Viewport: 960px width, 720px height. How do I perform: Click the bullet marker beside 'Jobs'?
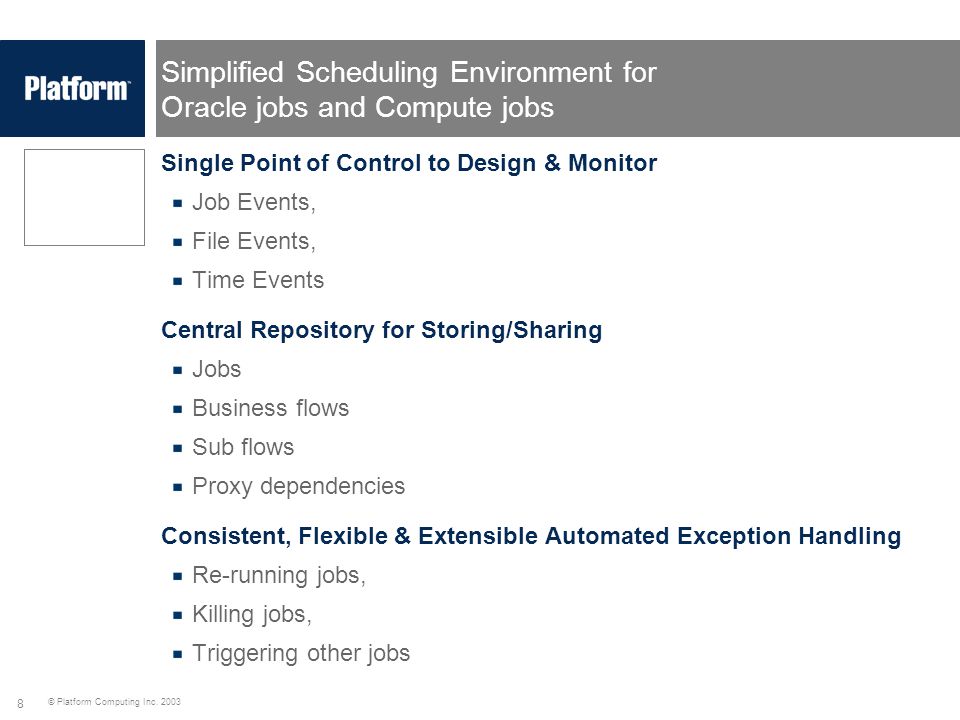click(x=178, y=370)
